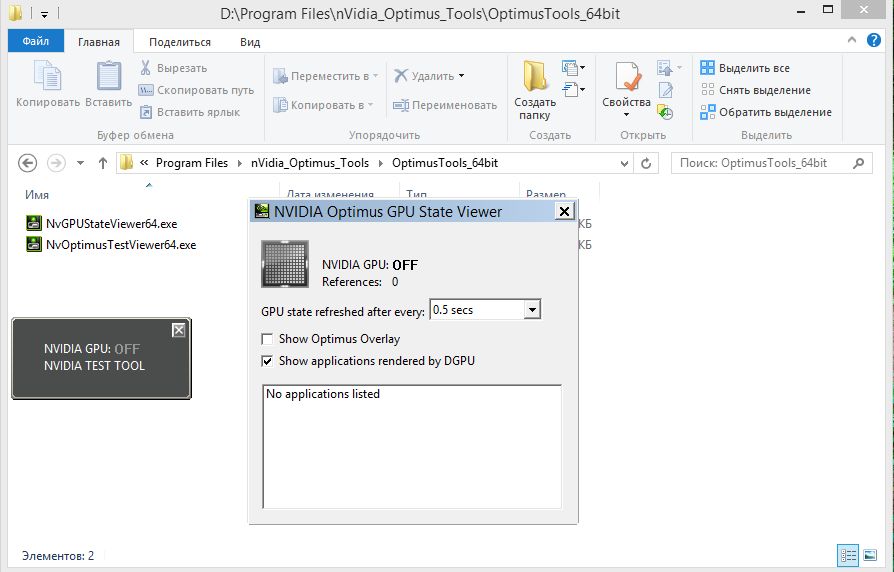Image resolution: width=894 pixels, height=572 pixels.
Task: Click NvGPUStateViewer64.exe file icon
Action: click(x=34, y=223)
